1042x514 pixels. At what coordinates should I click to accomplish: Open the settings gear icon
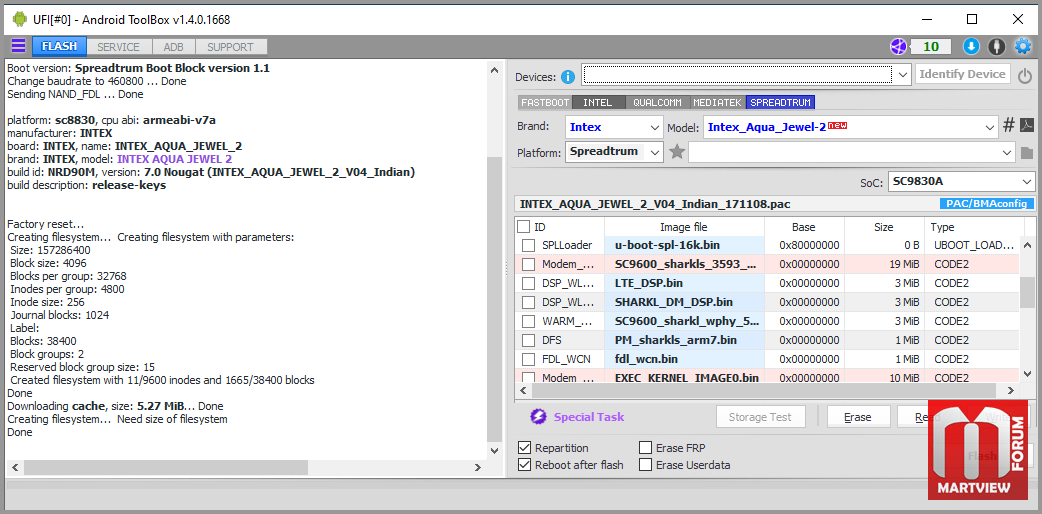[1022, 47]
